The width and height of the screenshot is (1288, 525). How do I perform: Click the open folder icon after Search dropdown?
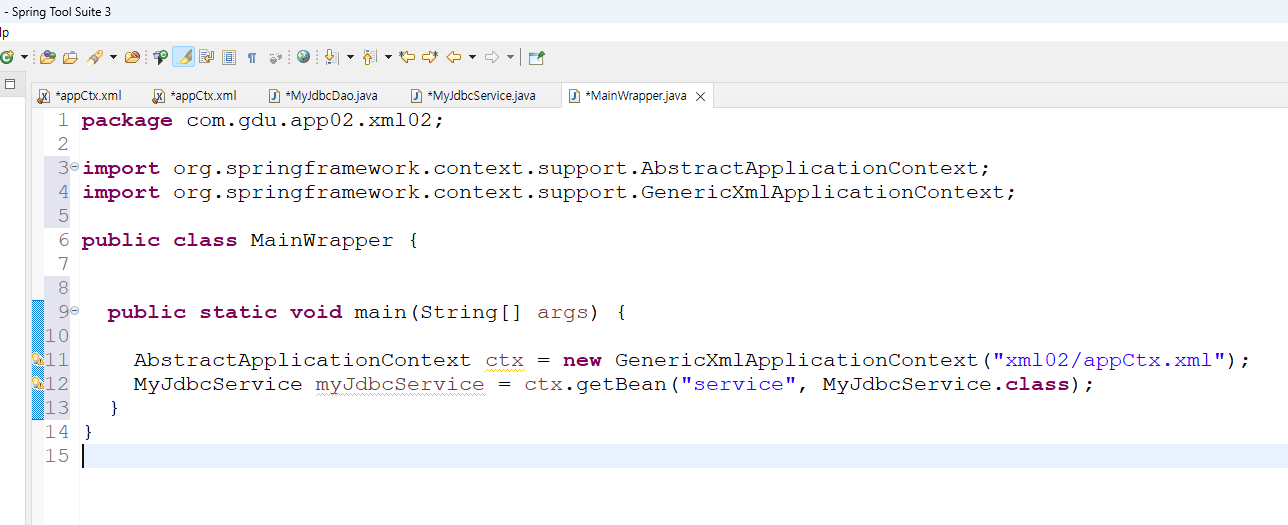(132, 57)
